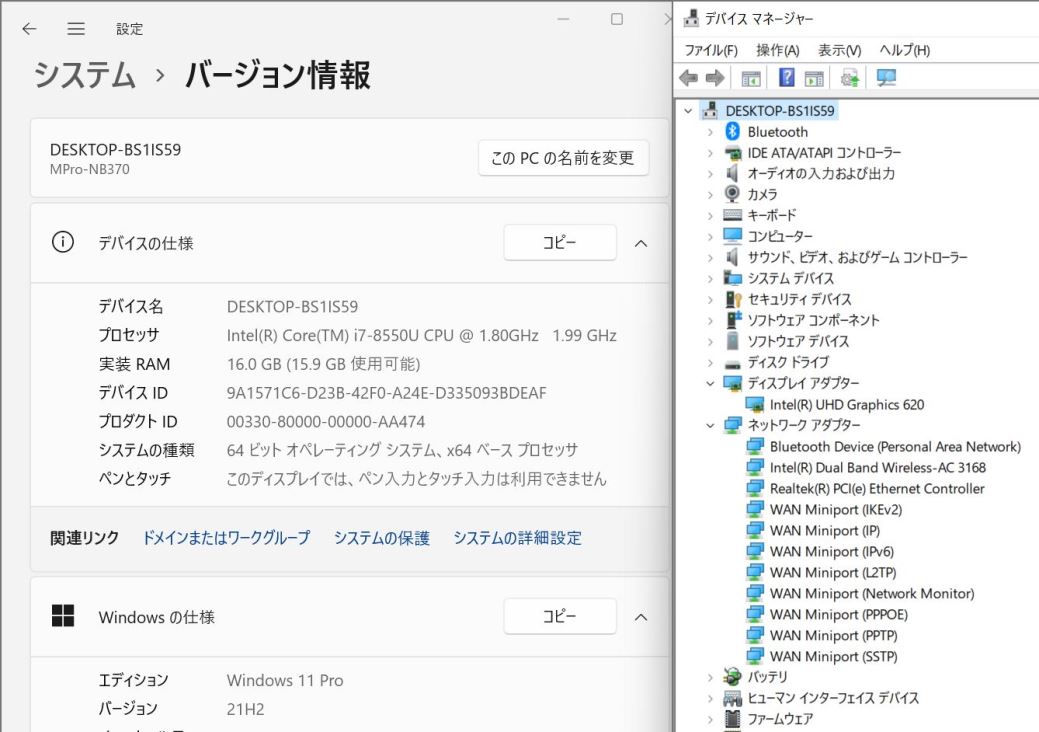
Task: Open the domain or workgroup link
Action: 227,538
